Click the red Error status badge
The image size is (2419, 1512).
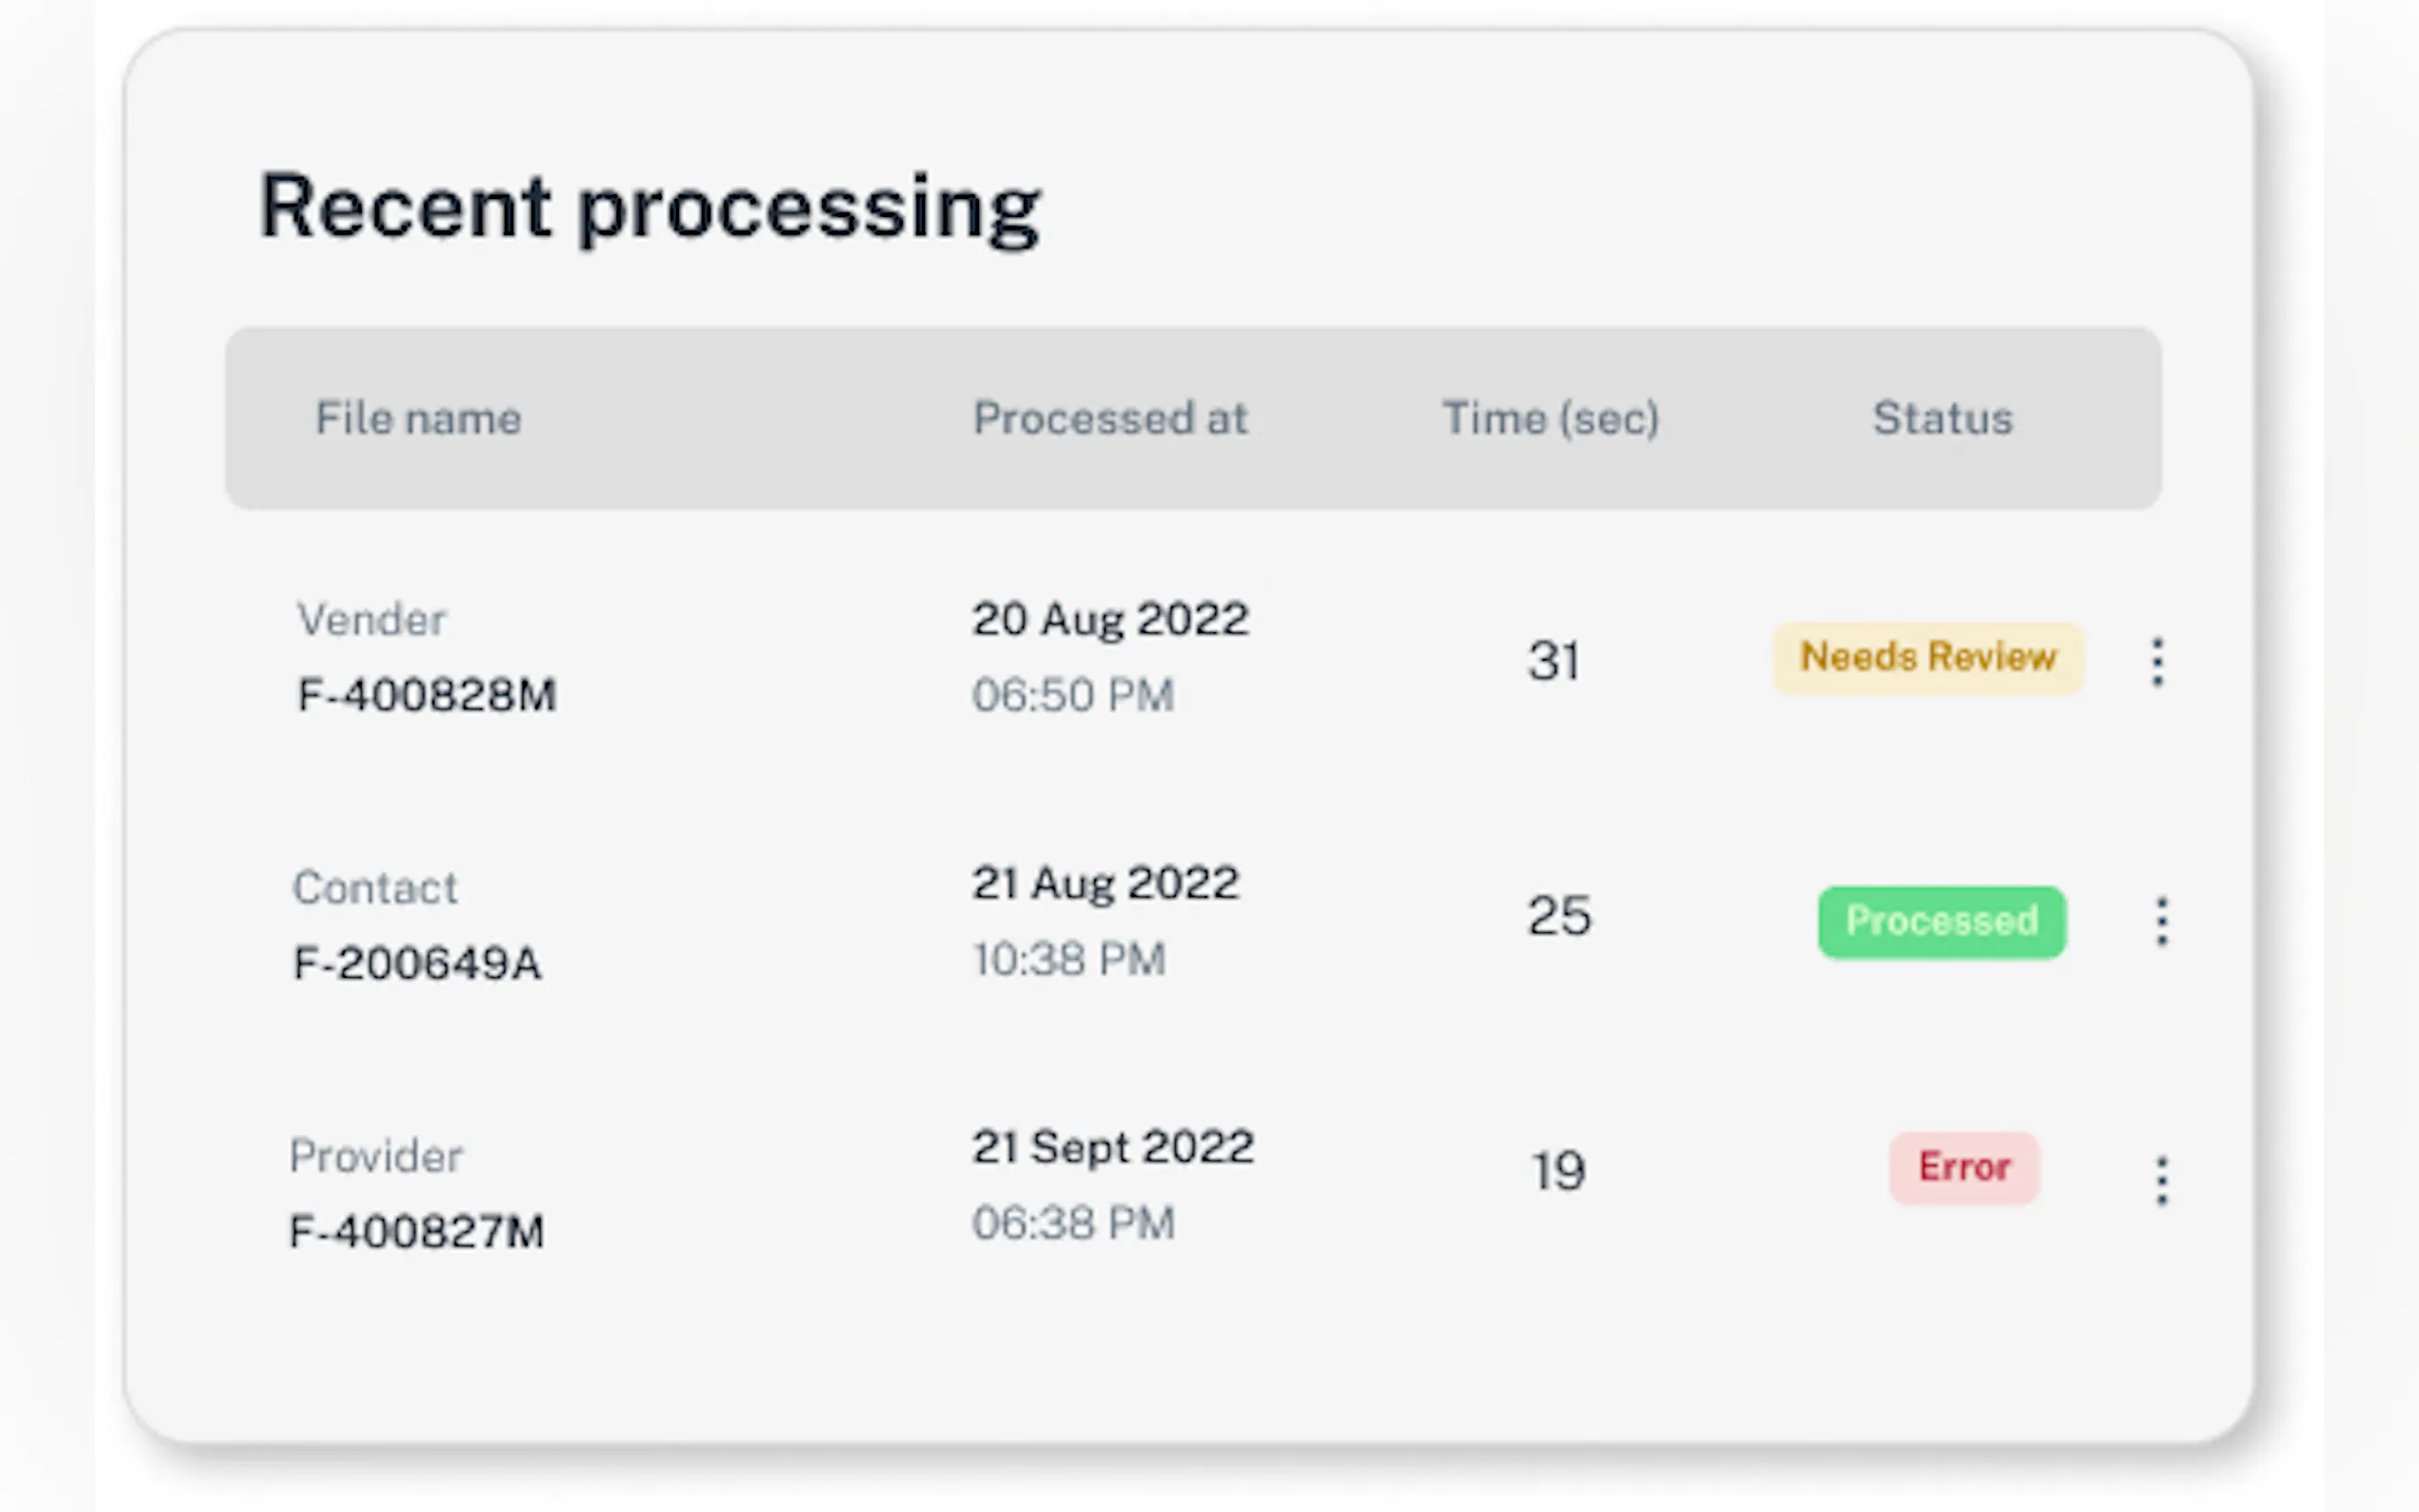1963,1168
